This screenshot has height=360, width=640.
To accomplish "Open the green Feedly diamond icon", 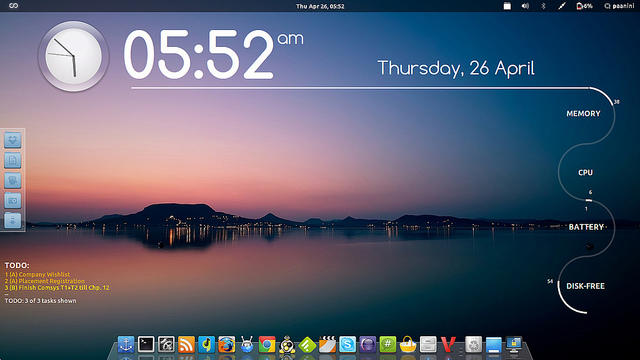I will click(307, 344).
